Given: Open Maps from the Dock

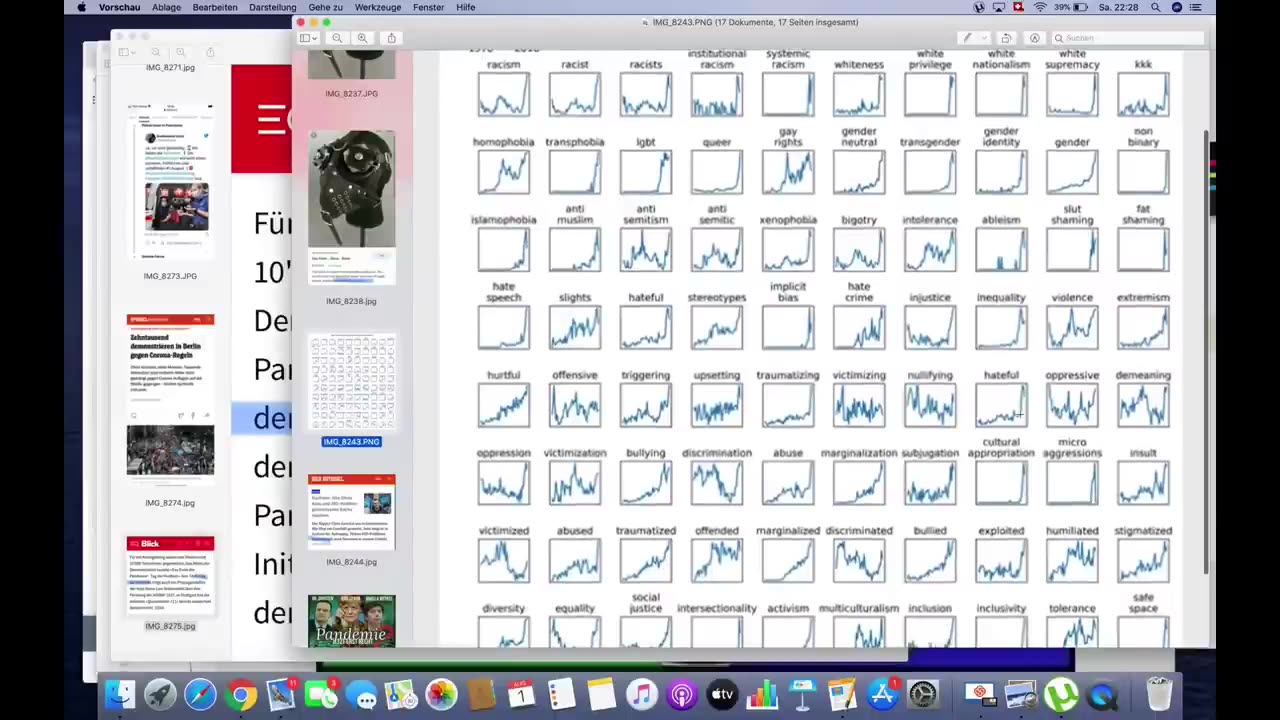Looking at the screenshot, I should 401,694.
